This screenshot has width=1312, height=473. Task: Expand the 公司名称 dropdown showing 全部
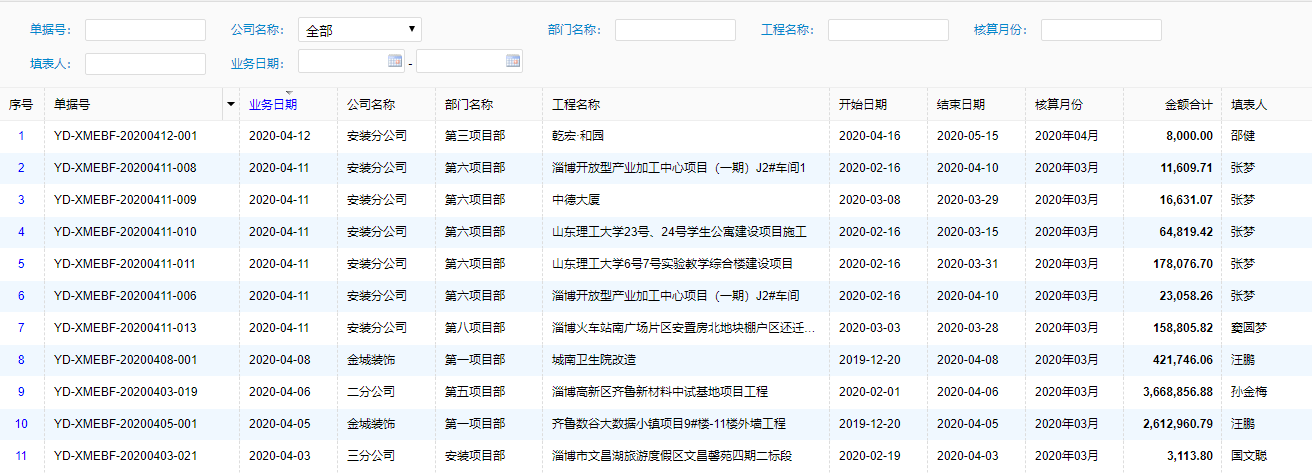pyautogui.click(x=360, y=30)
